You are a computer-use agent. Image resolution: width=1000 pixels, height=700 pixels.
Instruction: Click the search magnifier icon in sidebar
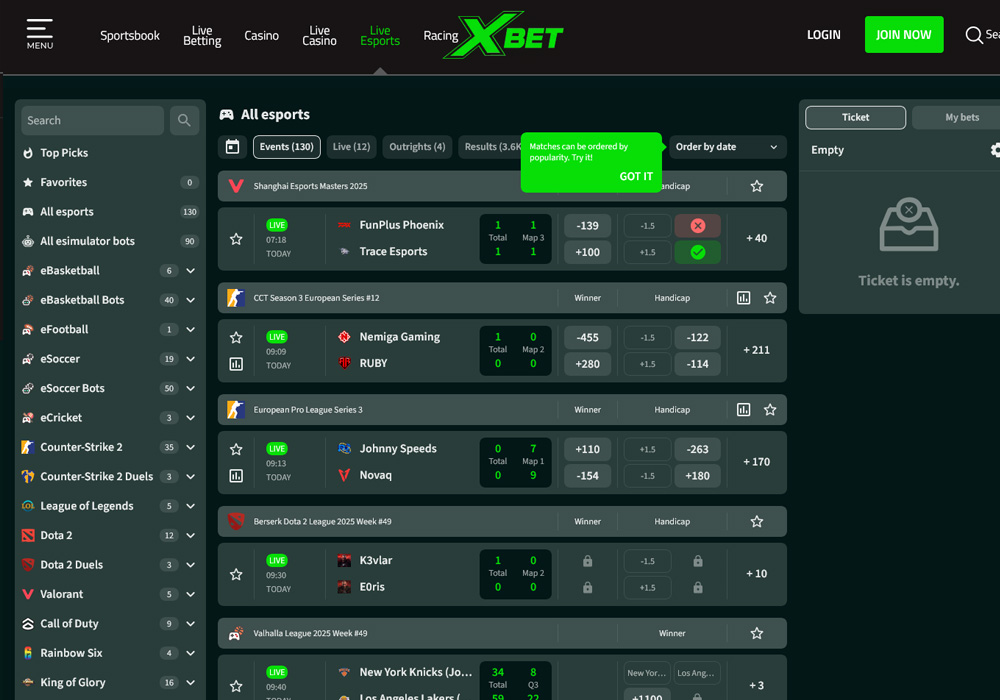(x=184, y=120)
